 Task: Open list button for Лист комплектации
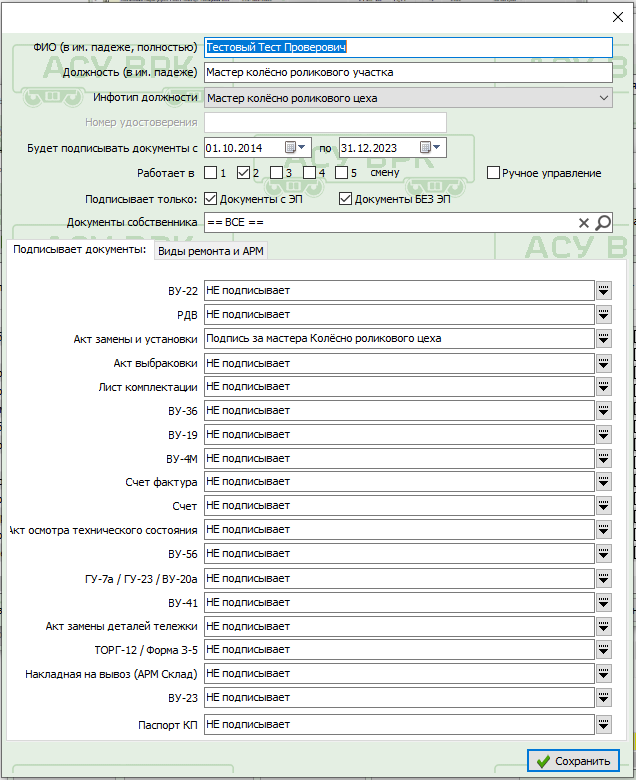click(604, 387)
